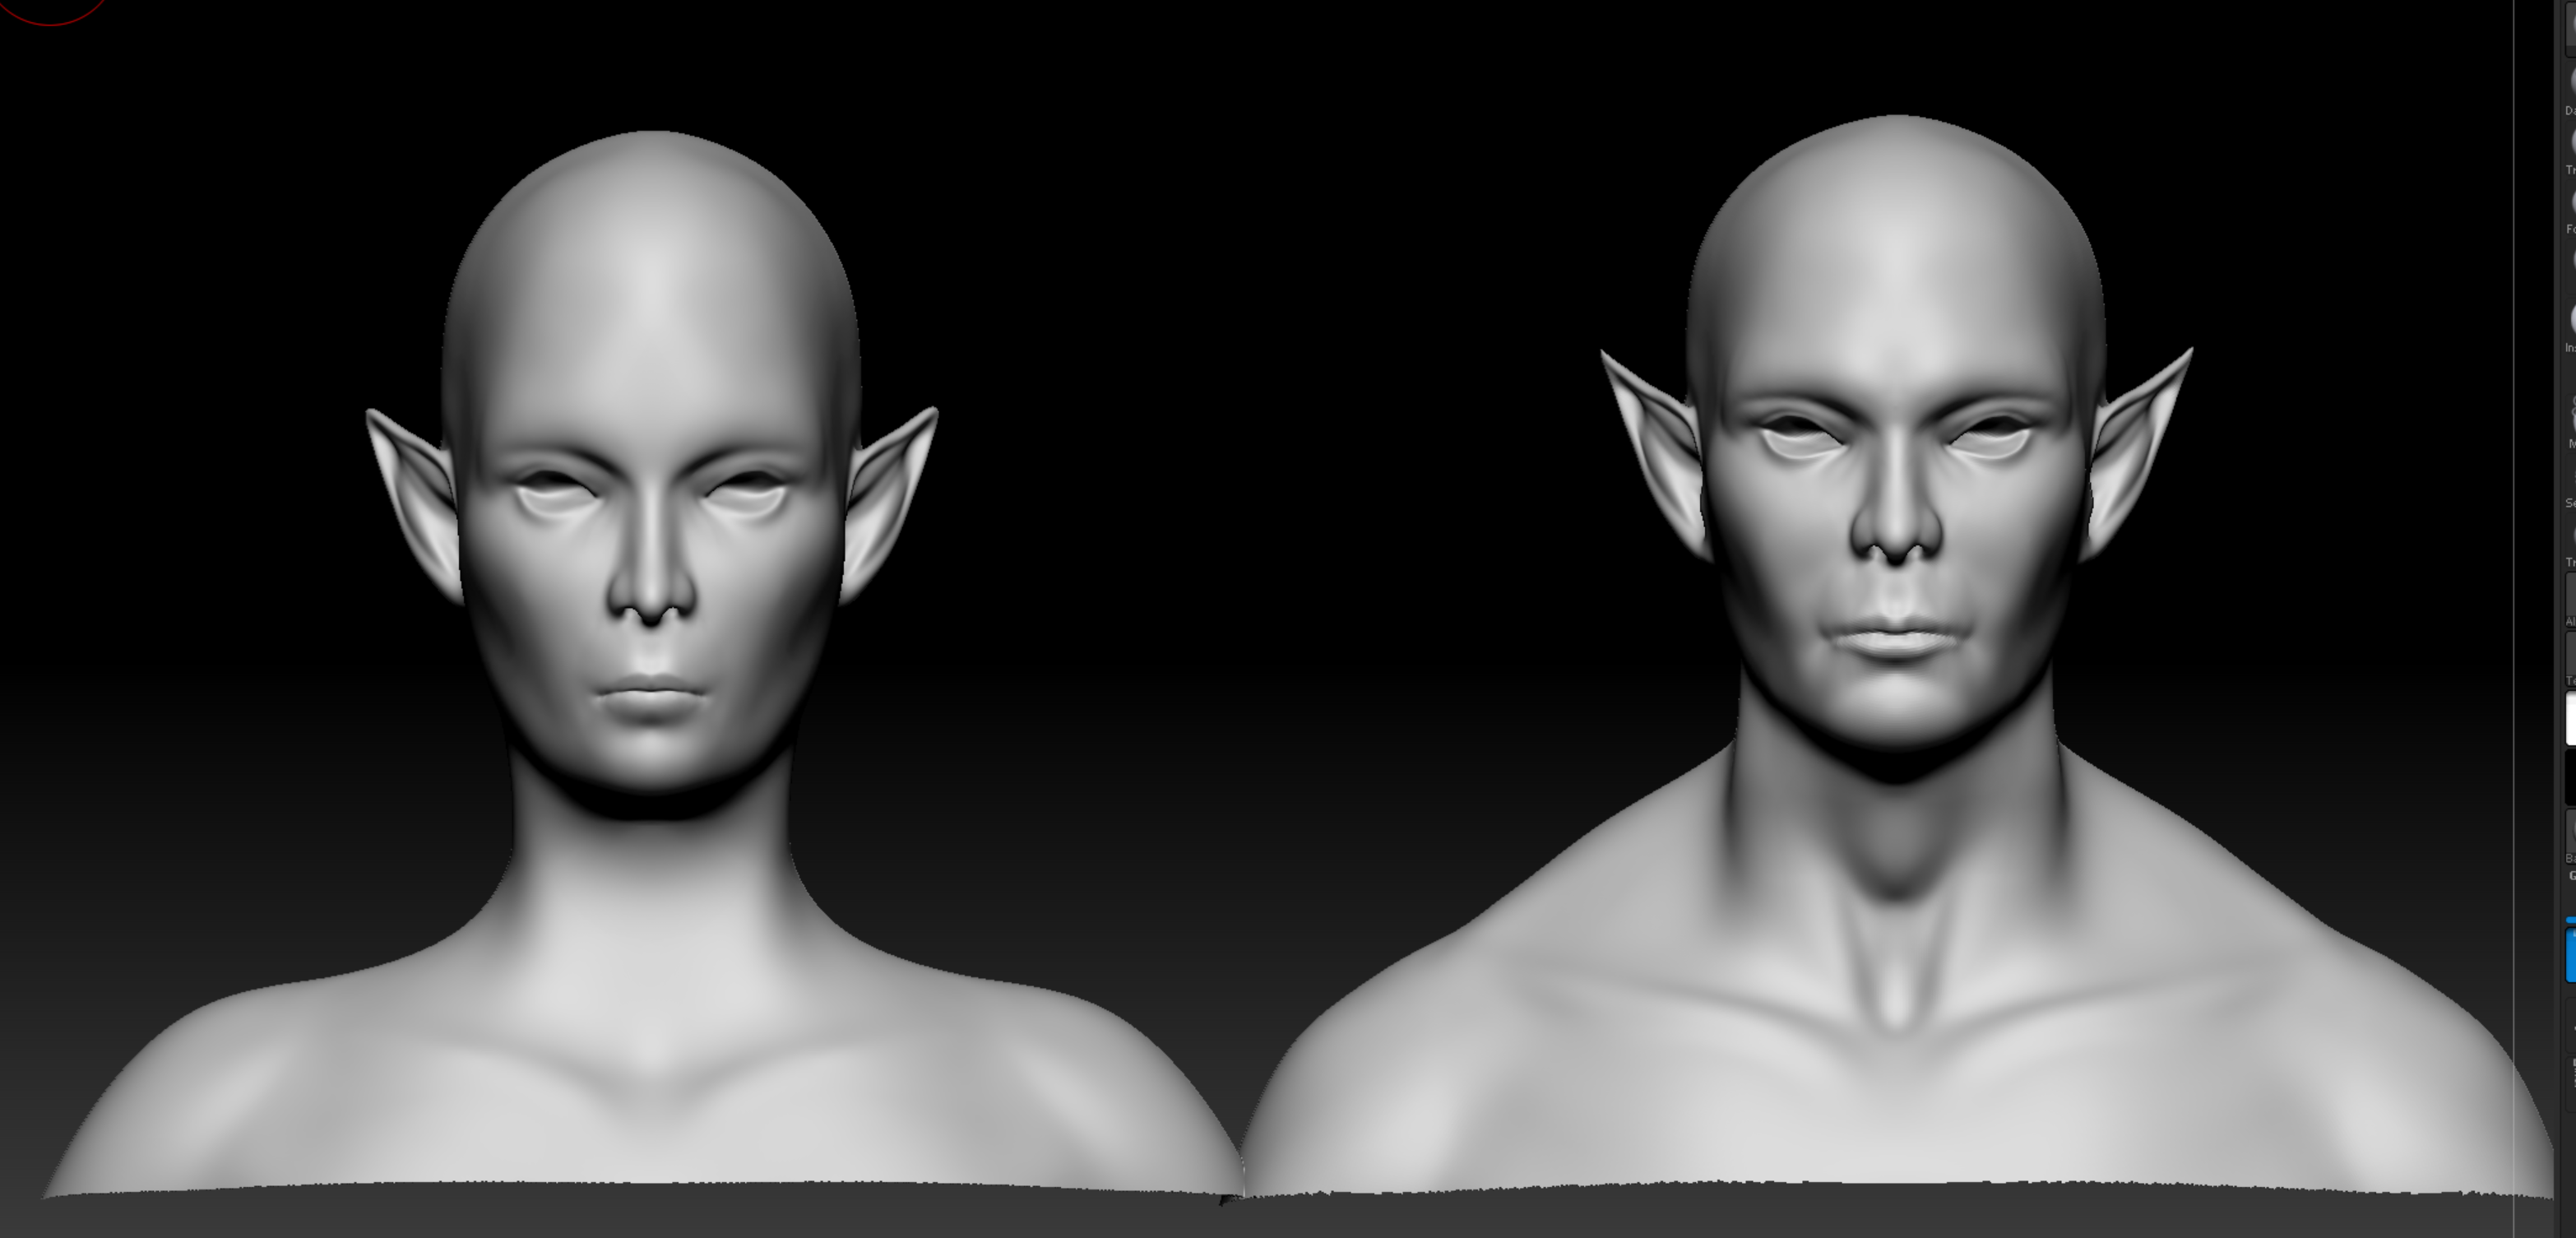The height and width of the screenshot is (1238, 2576).
Task: Pick the white color swatch
Action: point(2571,718)
